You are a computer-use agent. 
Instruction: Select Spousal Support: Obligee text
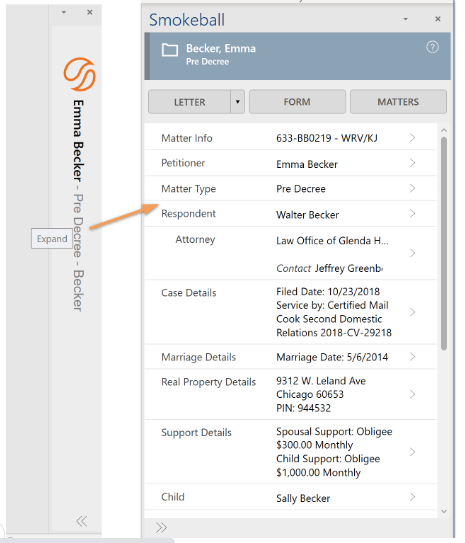pos(334,431)
